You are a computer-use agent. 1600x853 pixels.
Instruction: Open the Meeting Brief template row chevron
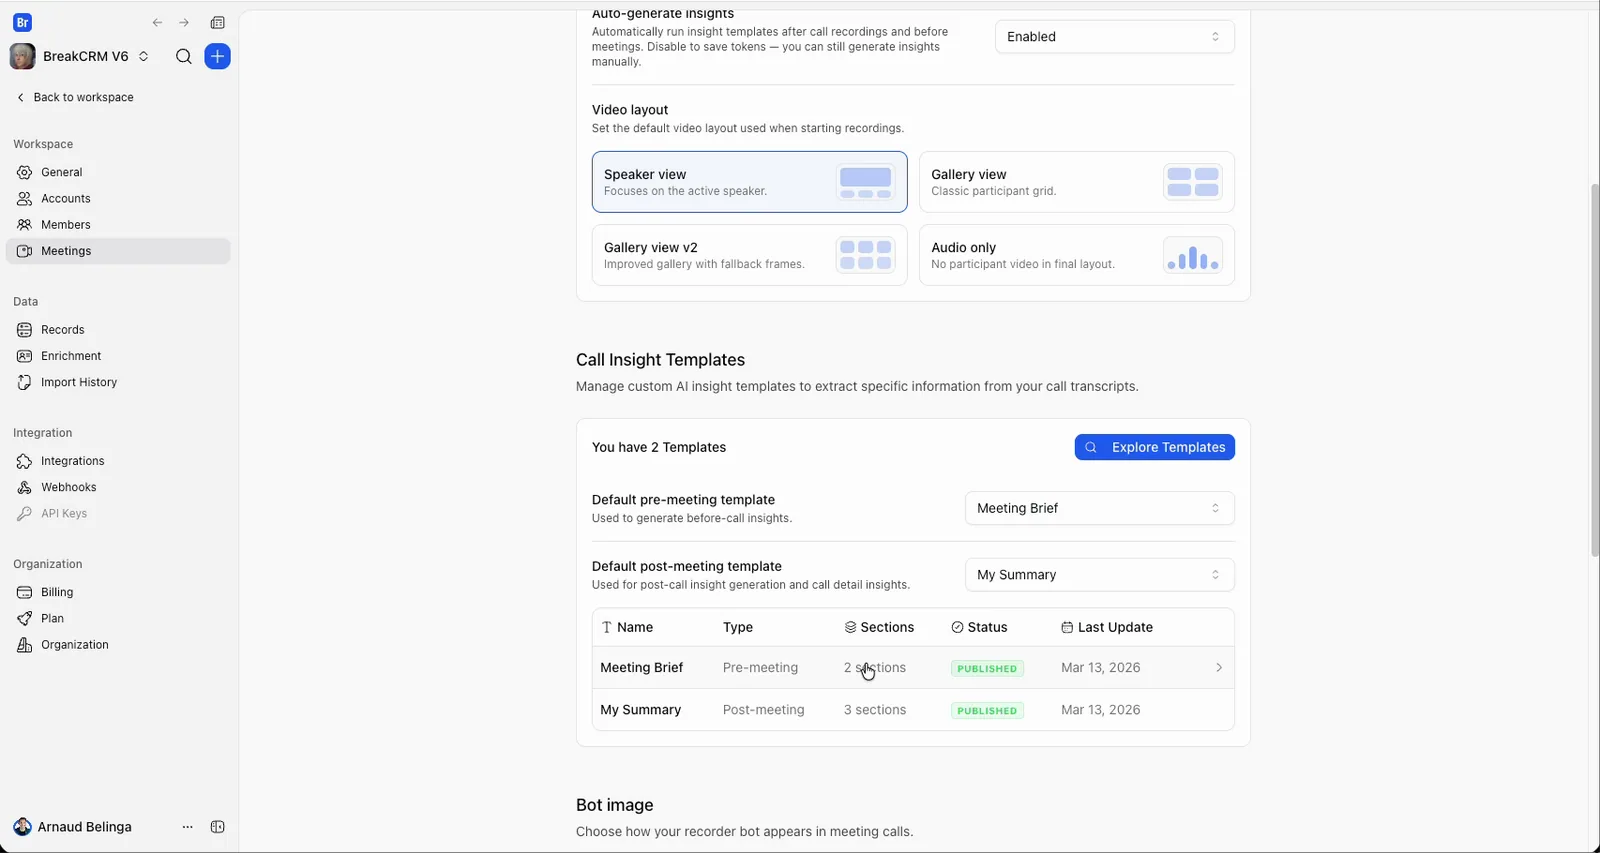1218,668
